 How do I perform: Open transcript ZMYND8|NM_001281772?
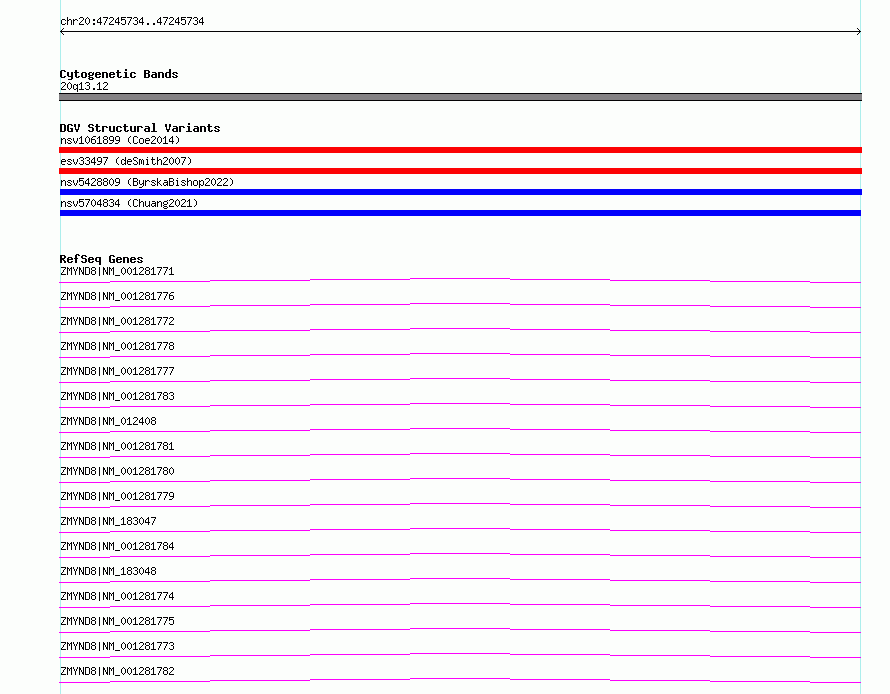pos(117,321)
